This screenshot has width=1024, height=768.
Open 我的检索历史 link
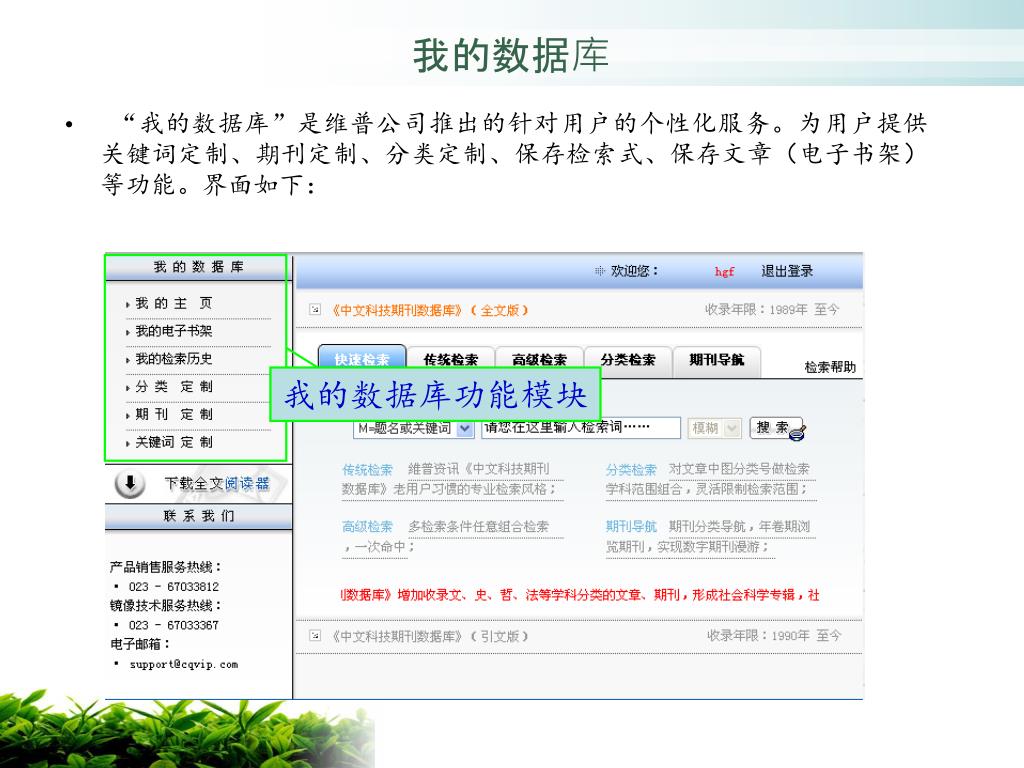click(x=174, y=359)
